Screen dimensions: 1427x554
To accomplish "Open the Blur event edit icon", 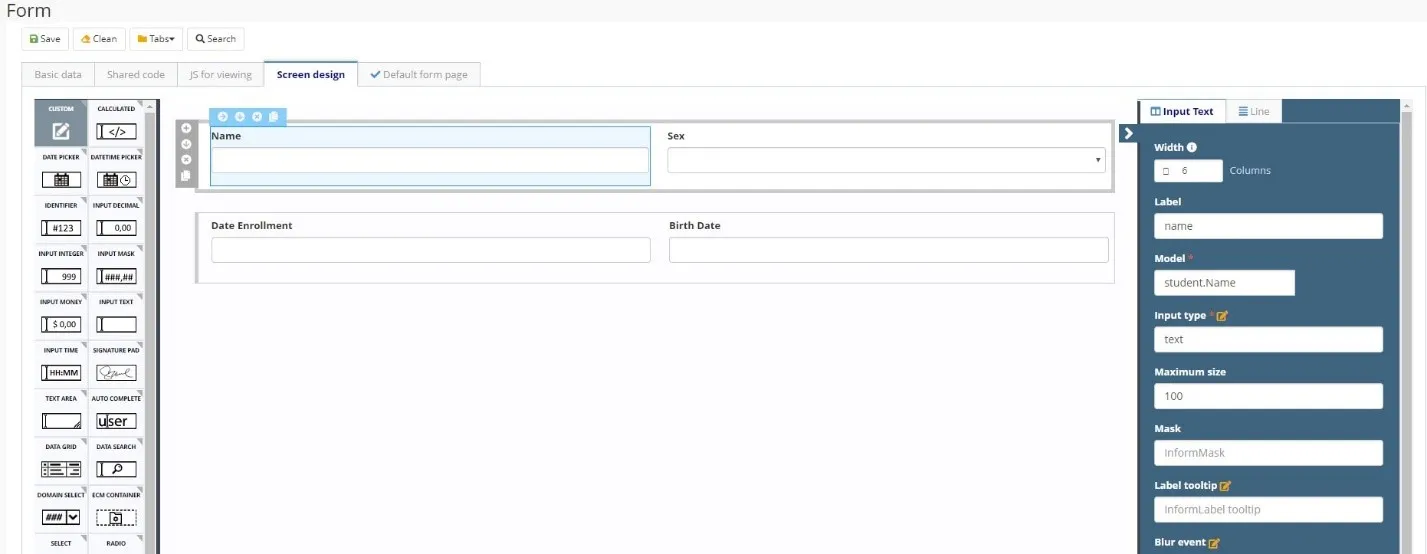I will click(1215, 543).
